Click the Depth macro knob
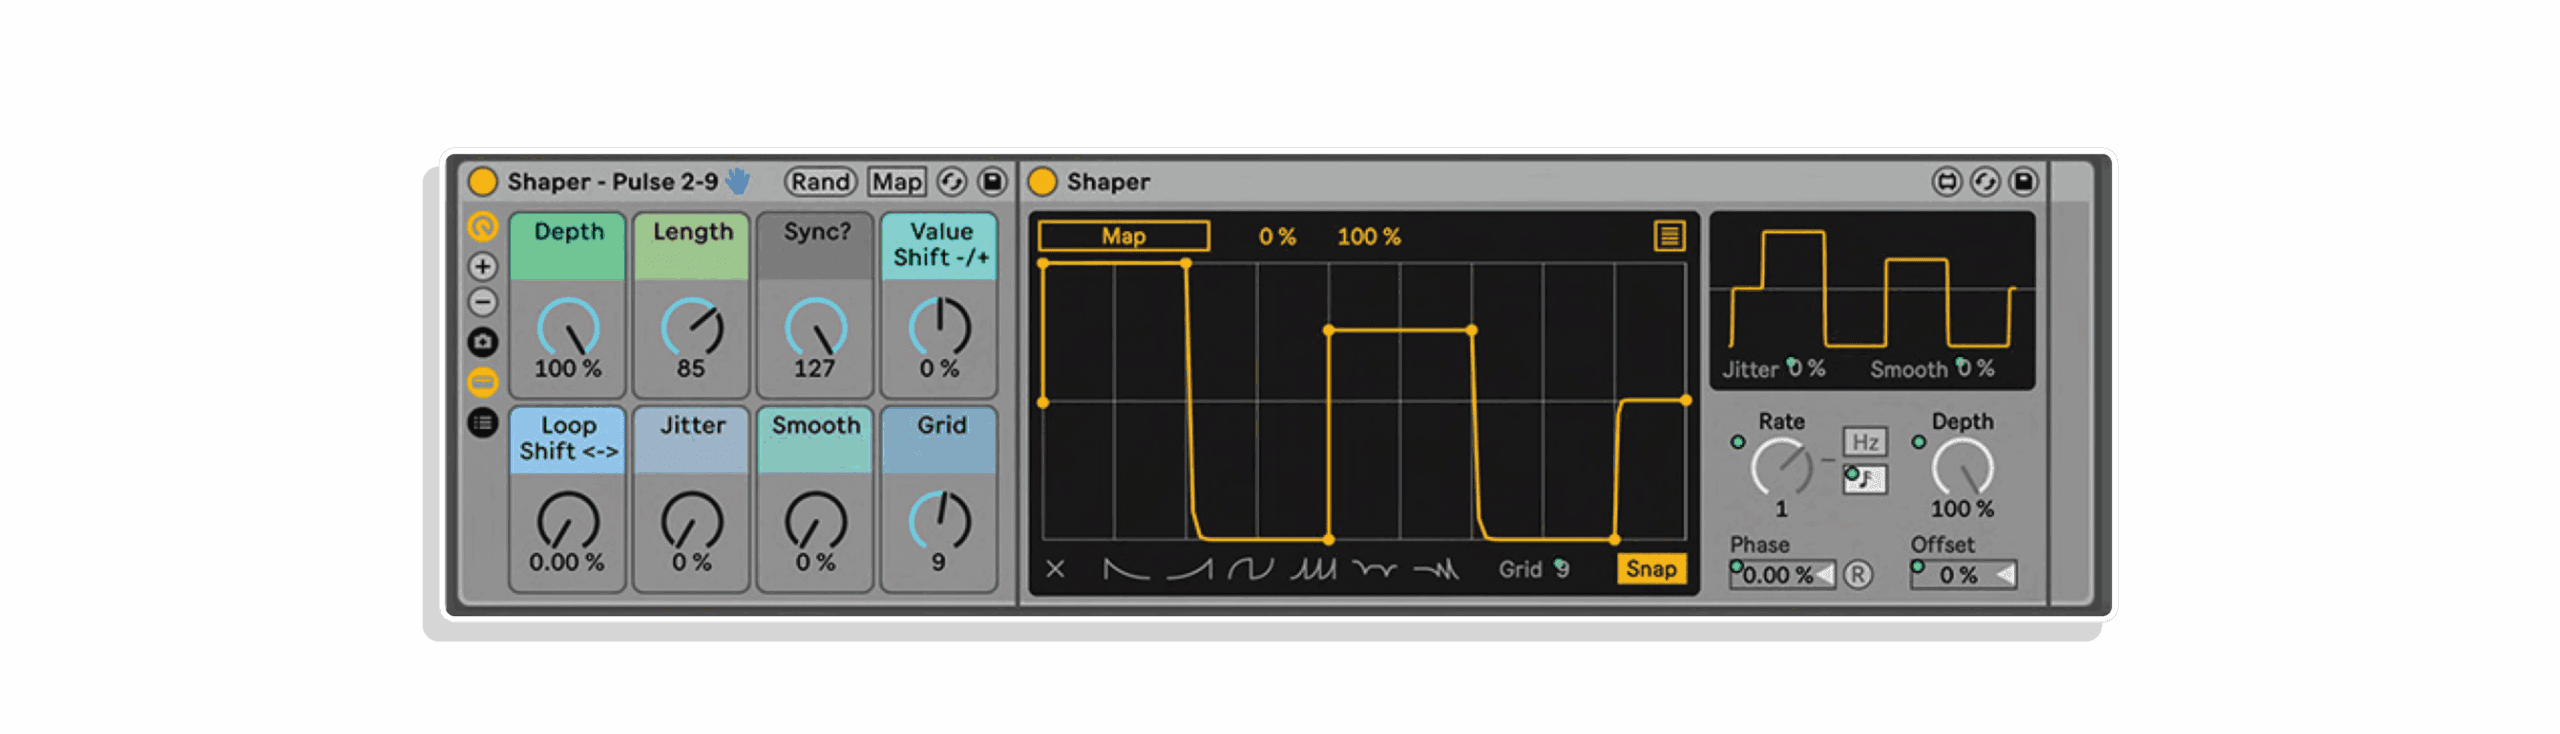The width and height of the screenshot is (2560, 734). 568,326
